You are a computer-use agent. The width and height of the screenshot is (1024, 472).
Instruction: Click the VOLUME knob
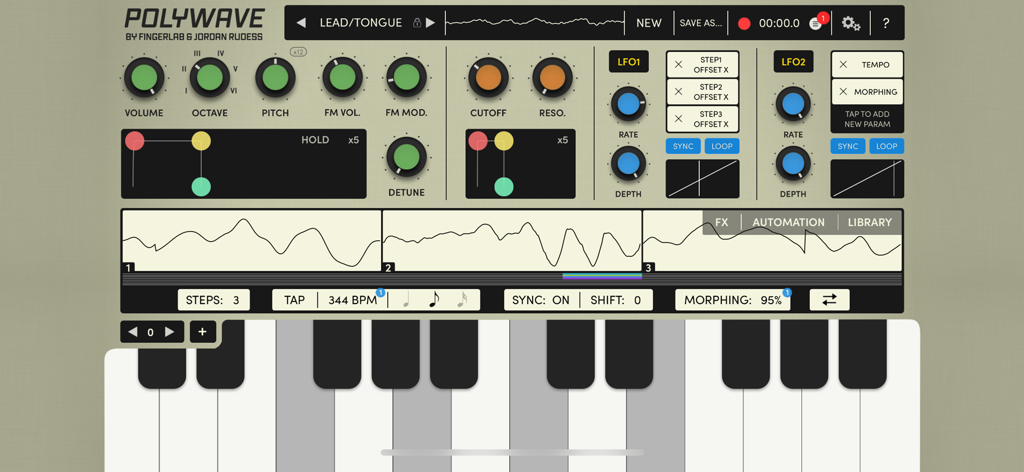point(144,77)
